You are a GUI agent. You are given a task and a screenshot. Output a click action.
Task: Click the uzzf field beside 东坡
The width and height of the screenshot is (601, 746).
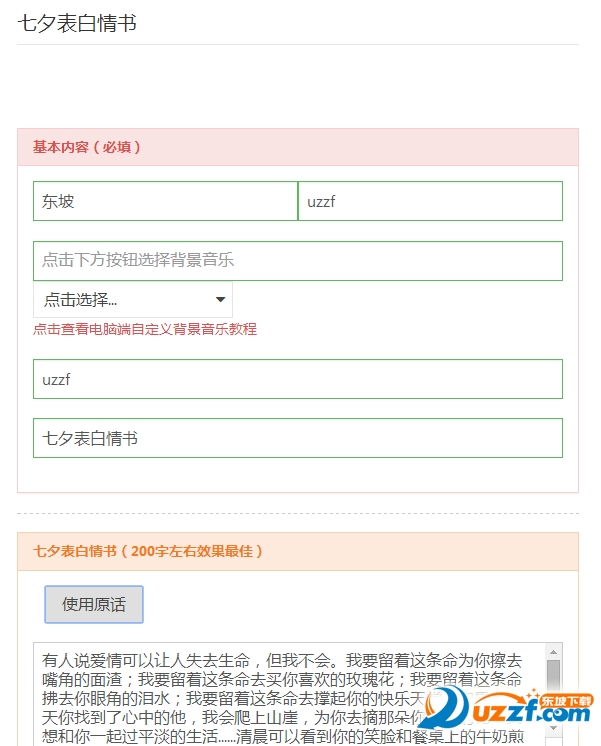click(x=430, y=201)
